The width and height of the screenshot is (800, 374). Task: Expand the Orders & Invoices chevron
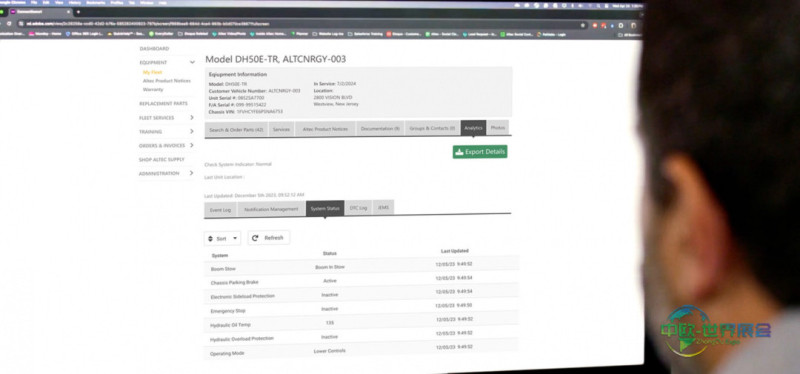192,145
